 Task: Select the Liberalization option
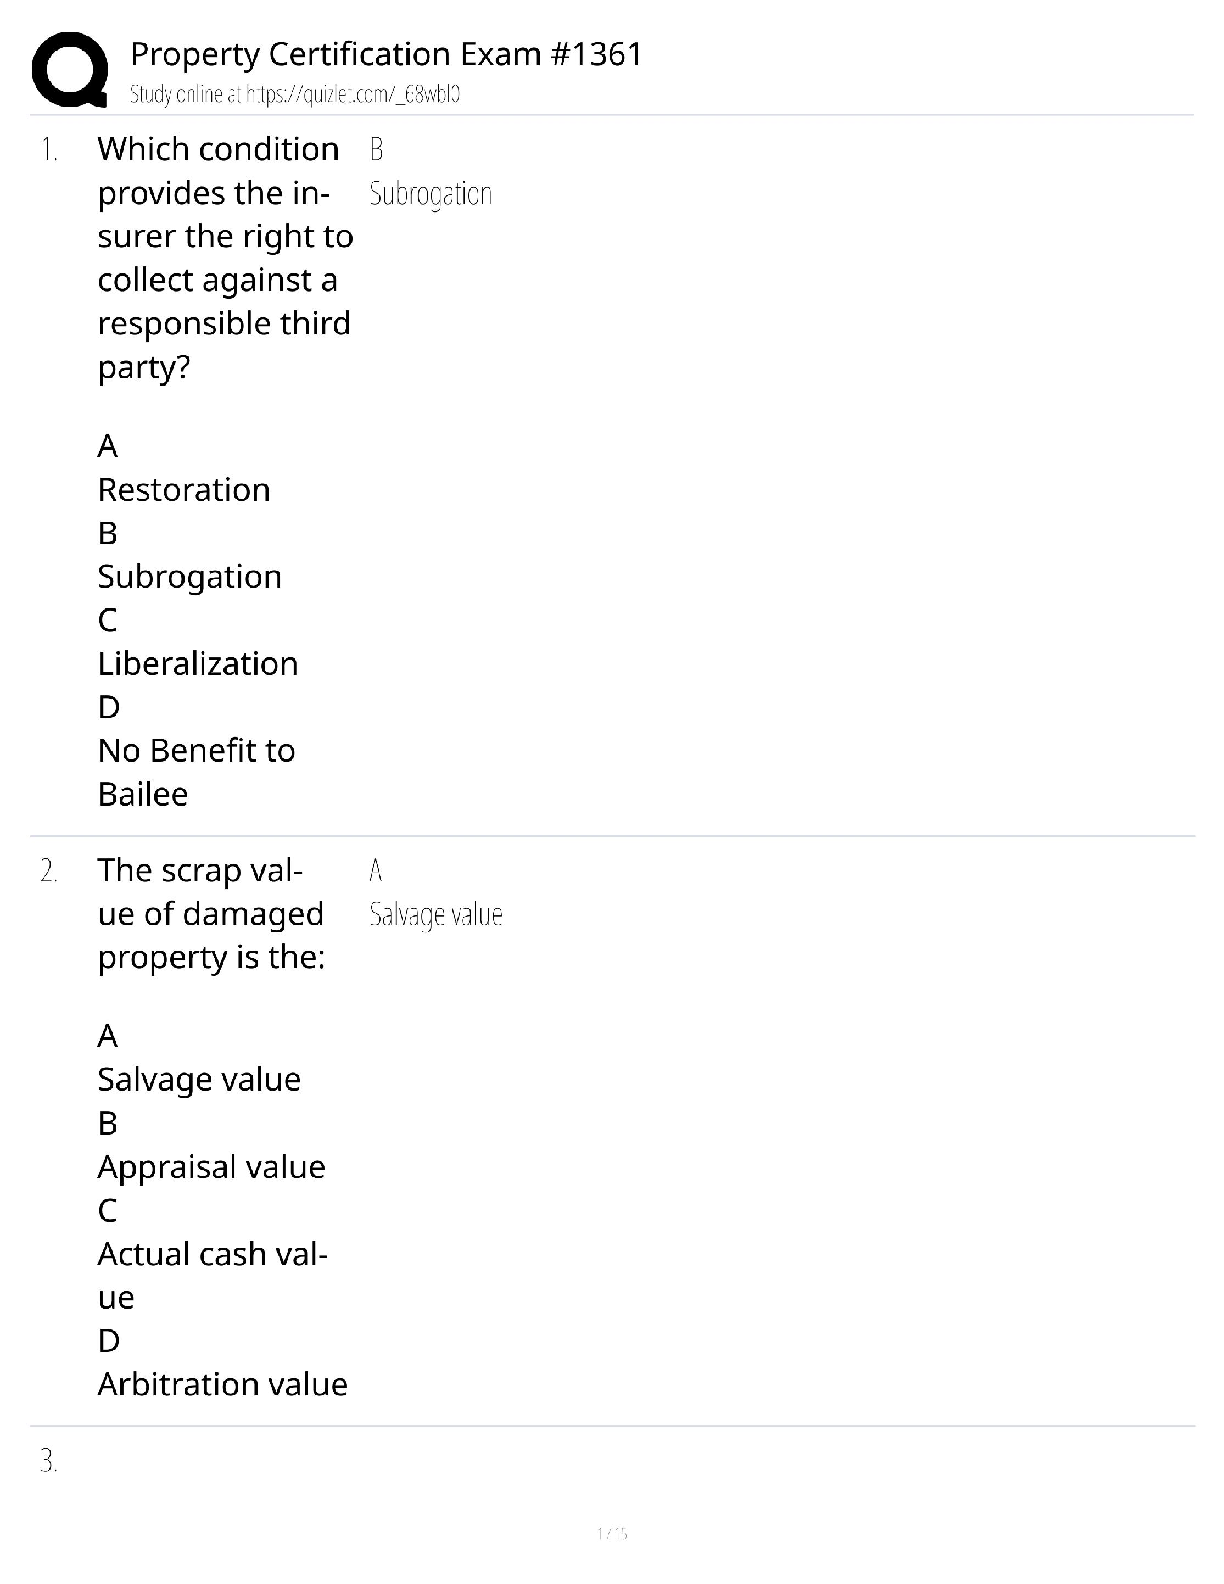pyautogui.click(x=198, y=664)
